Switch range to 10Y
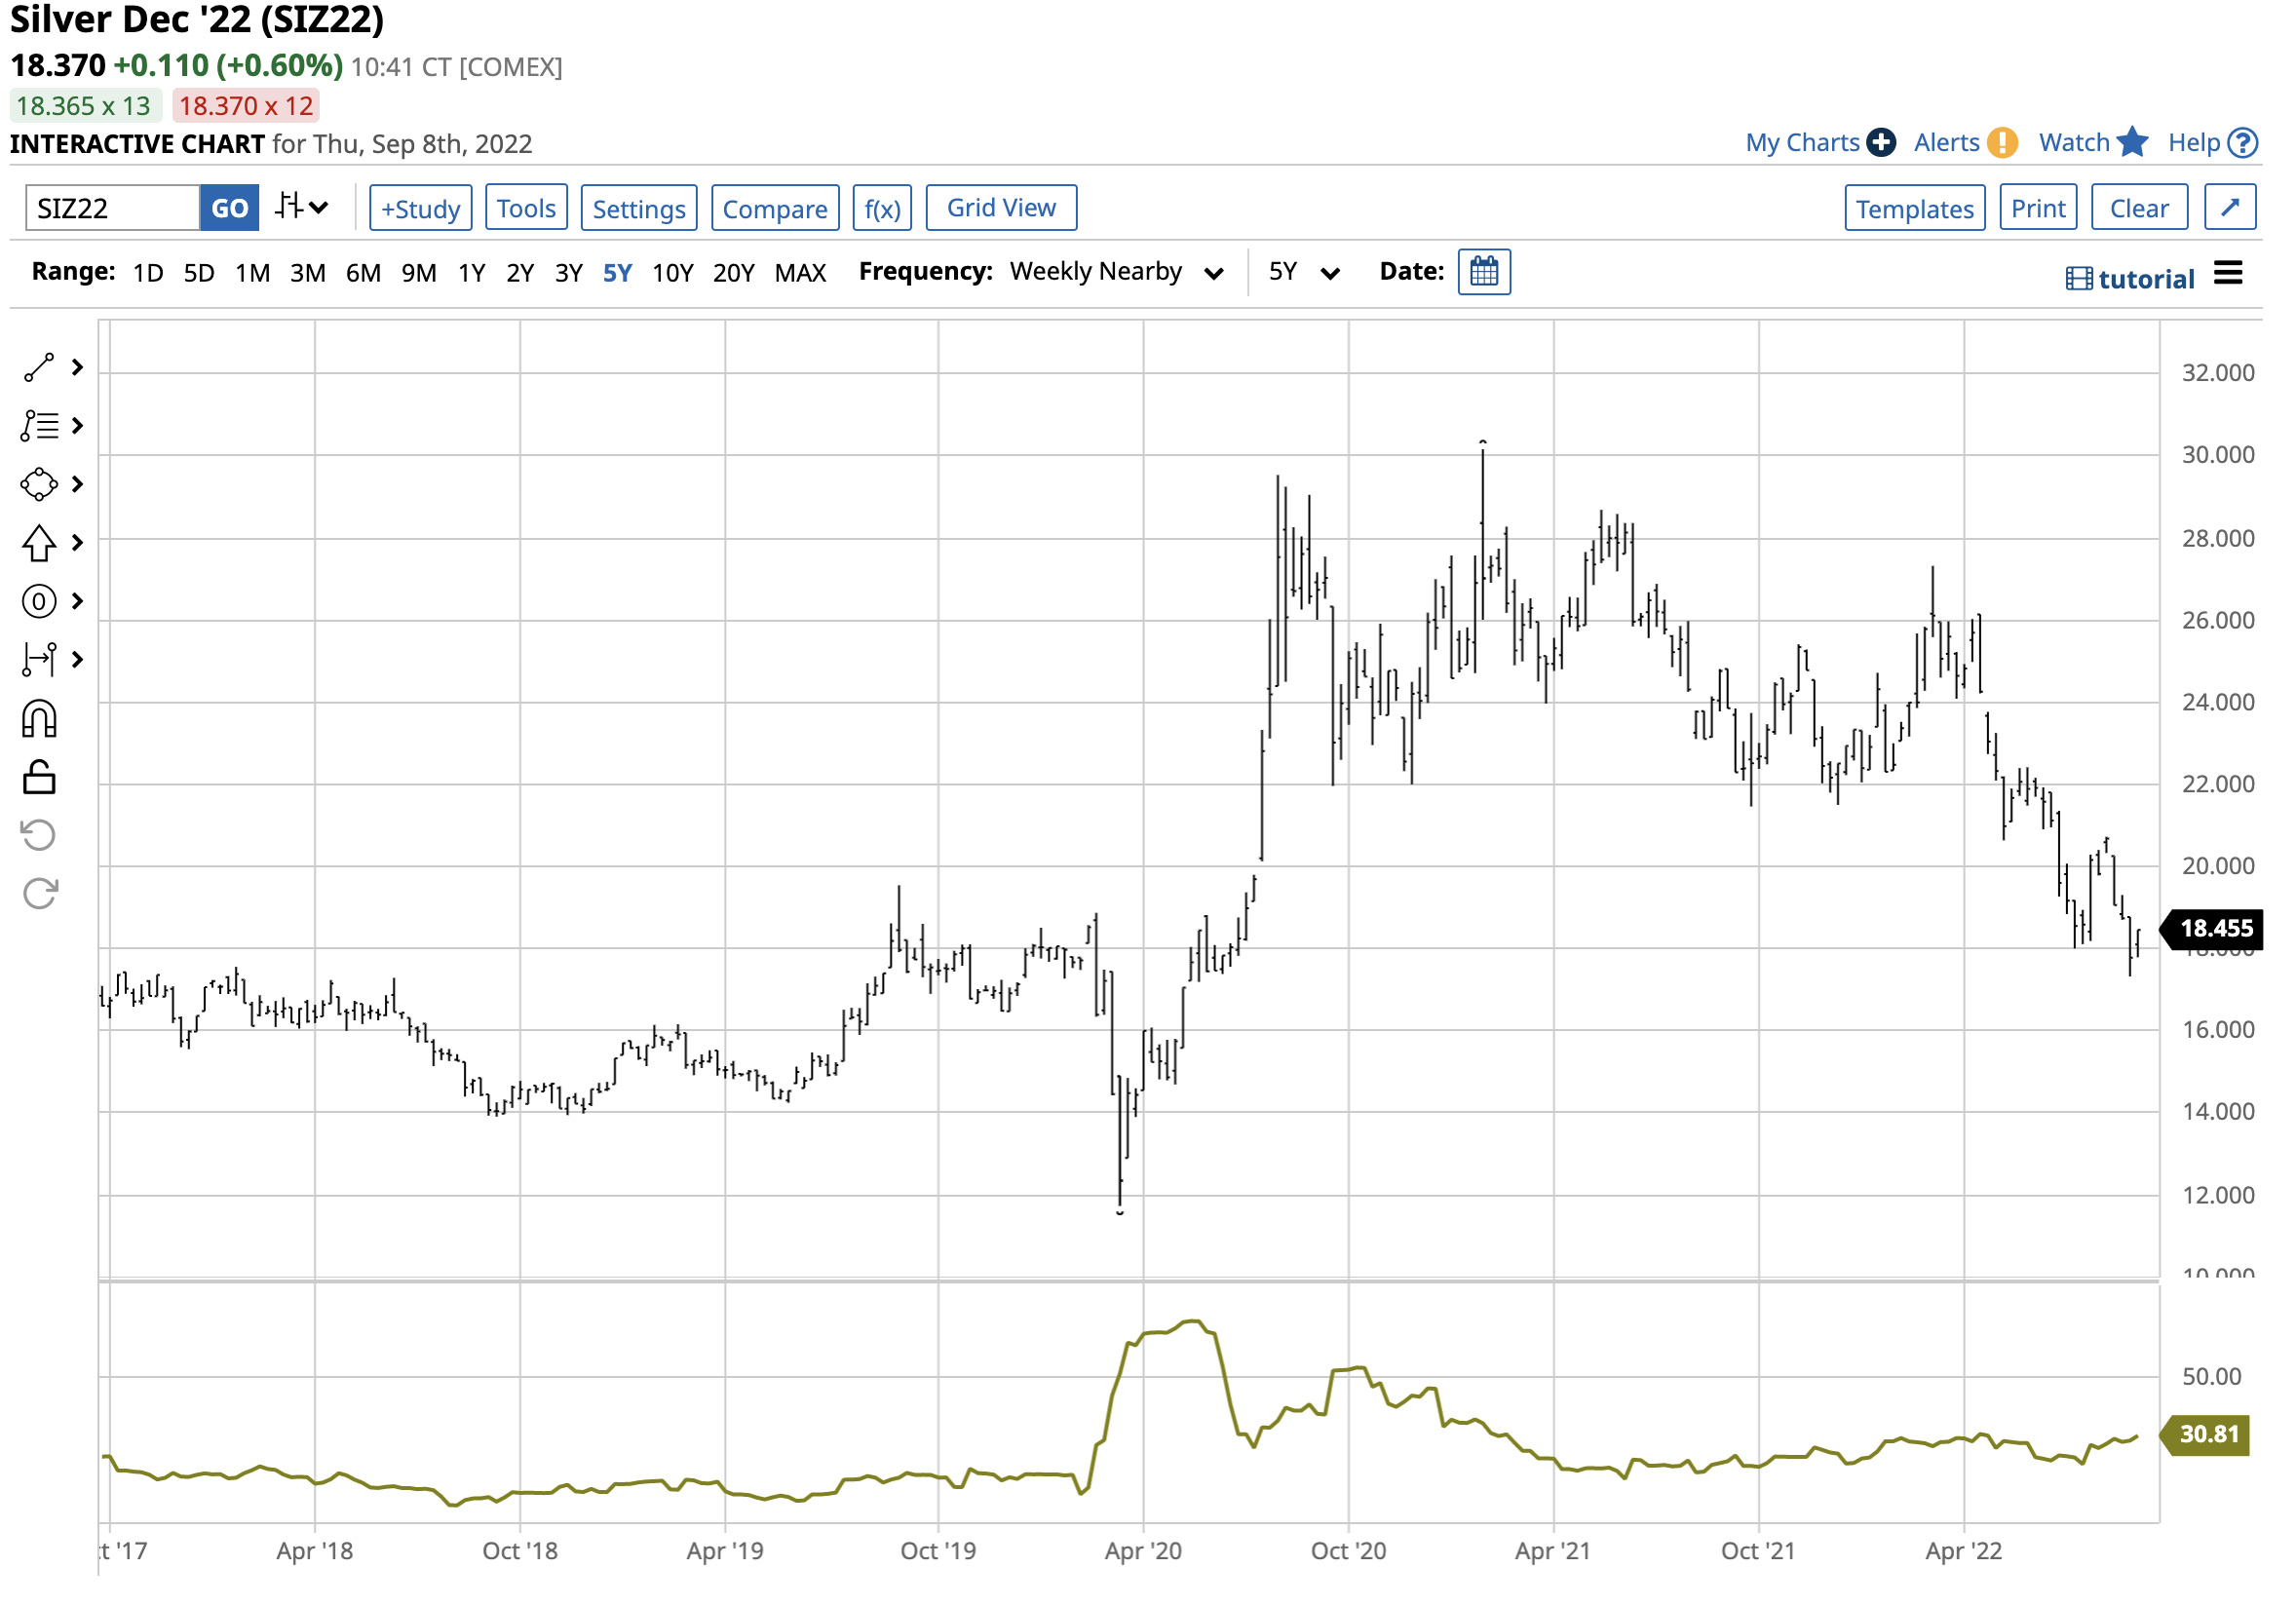The height and width of the screenshot is (1606, 2296). click(x=672, y=273)
